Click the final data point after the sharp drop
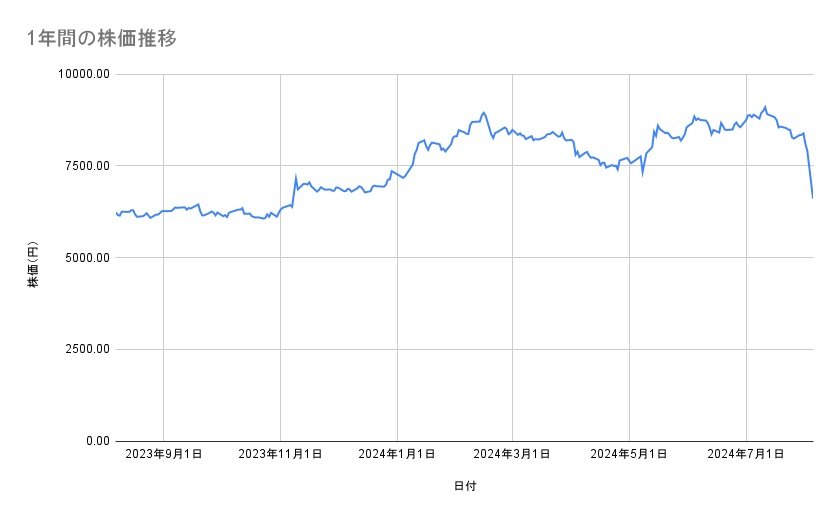Image resolution: width=839 pixels, height=519 pixels. tap(812, 197)
